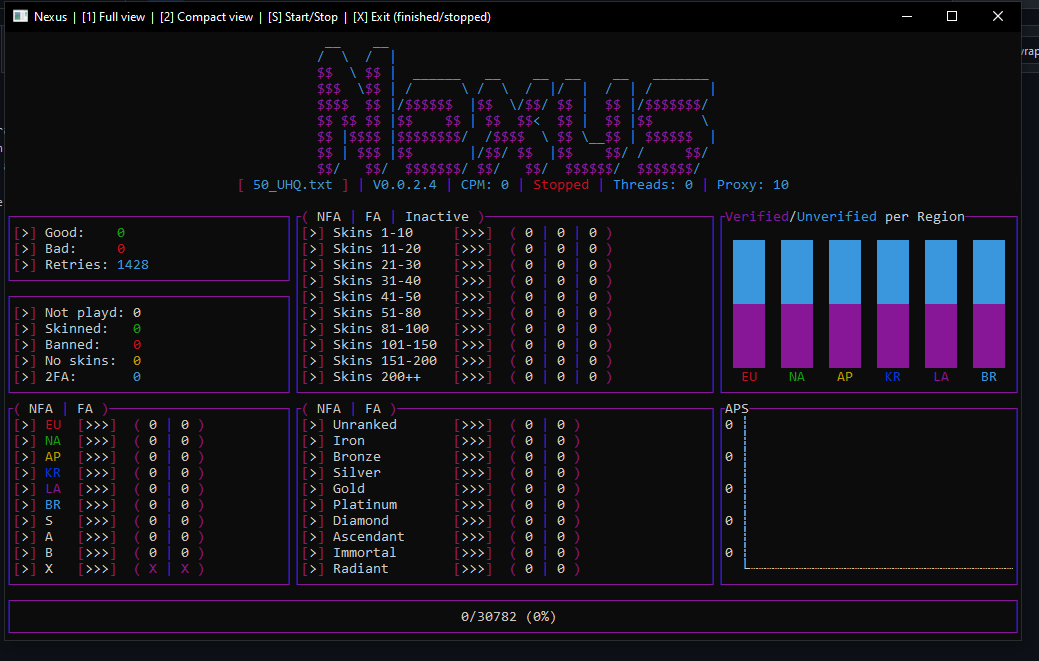This screenshot has width=1039, height=661.
Task: Click the Skinned counter row
Action: [78, 329]
